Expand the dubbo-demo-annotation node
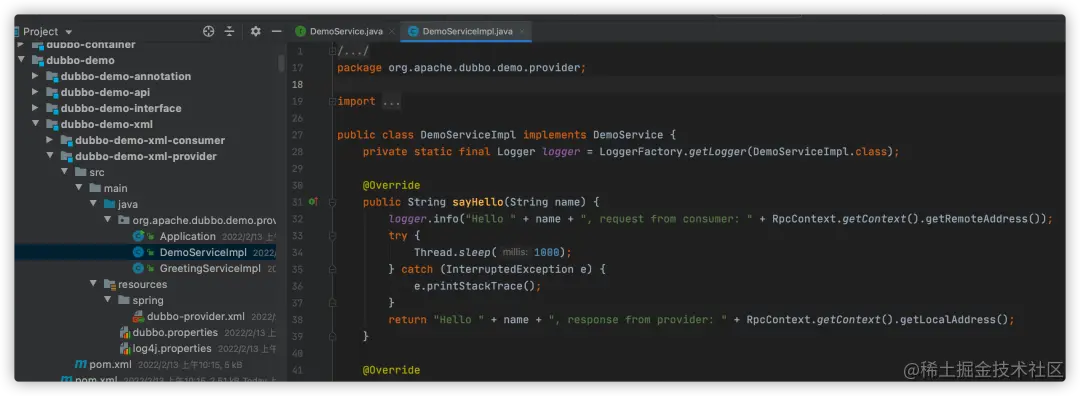The height and width of the screenshot is (396, 1080). [x=35, y=76]
